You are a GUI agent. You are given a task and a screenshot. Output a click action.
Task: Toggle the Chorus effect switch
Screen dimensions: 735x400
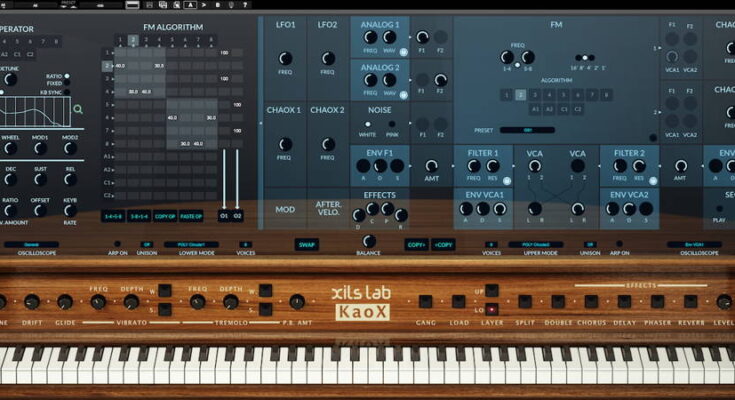click(x=591, y=301)
